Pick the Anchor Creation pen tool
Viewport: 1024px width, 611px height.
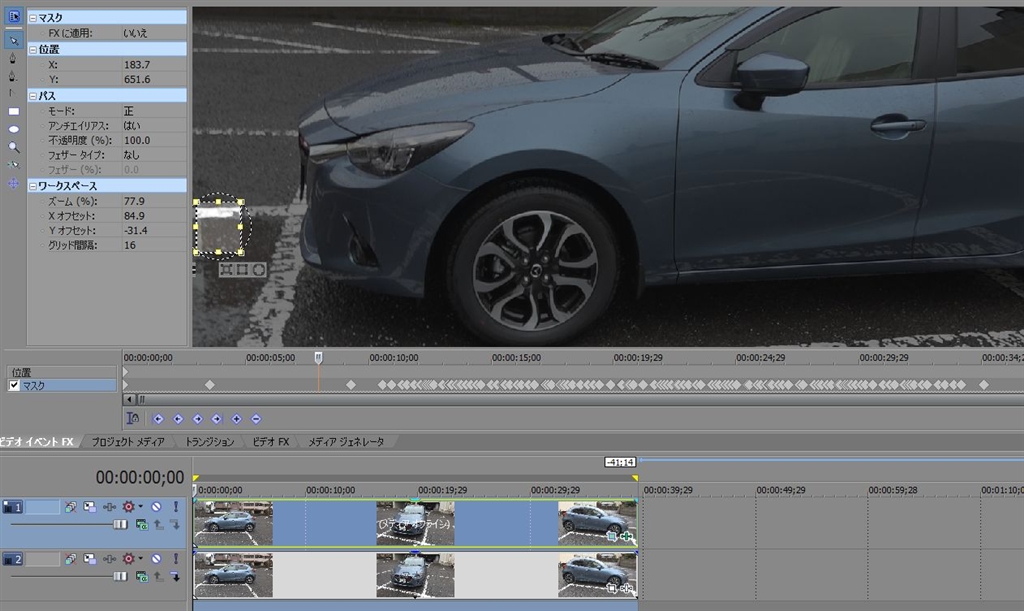[x=13, y=58]
